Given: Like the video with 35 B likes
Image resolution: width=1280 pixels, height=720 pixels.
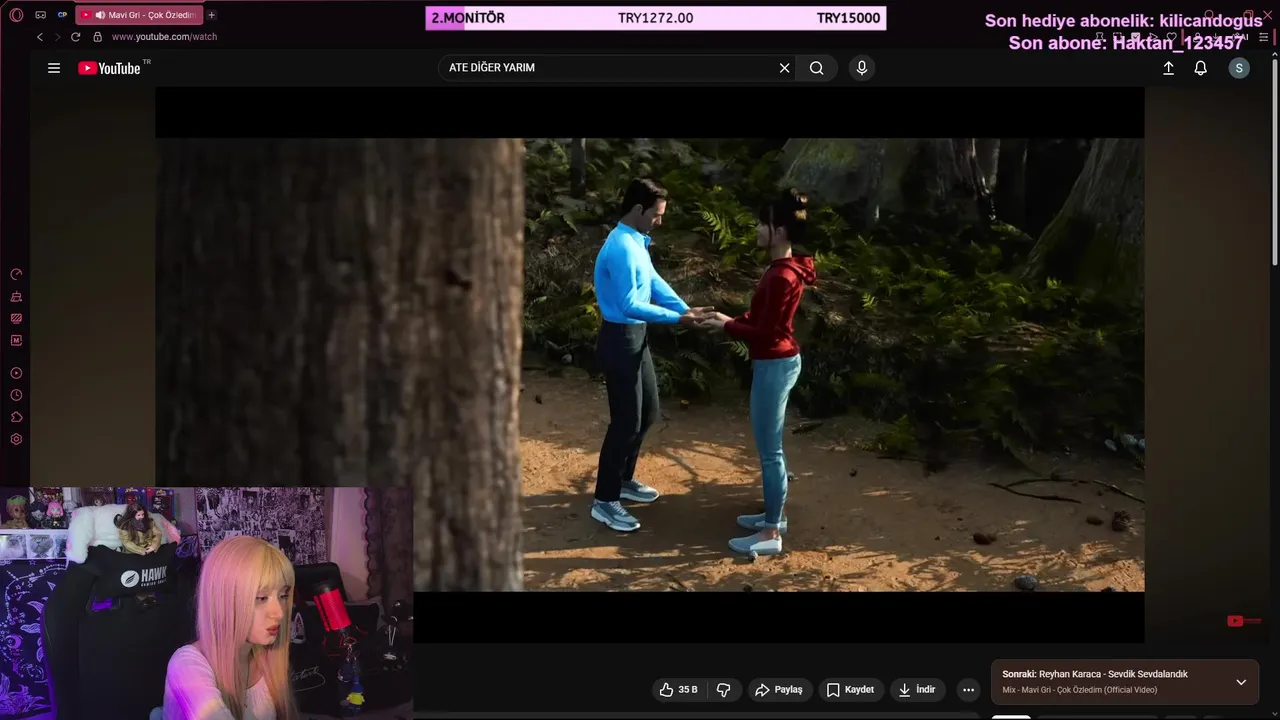Looking at the screenshot, I should point(679,690).
